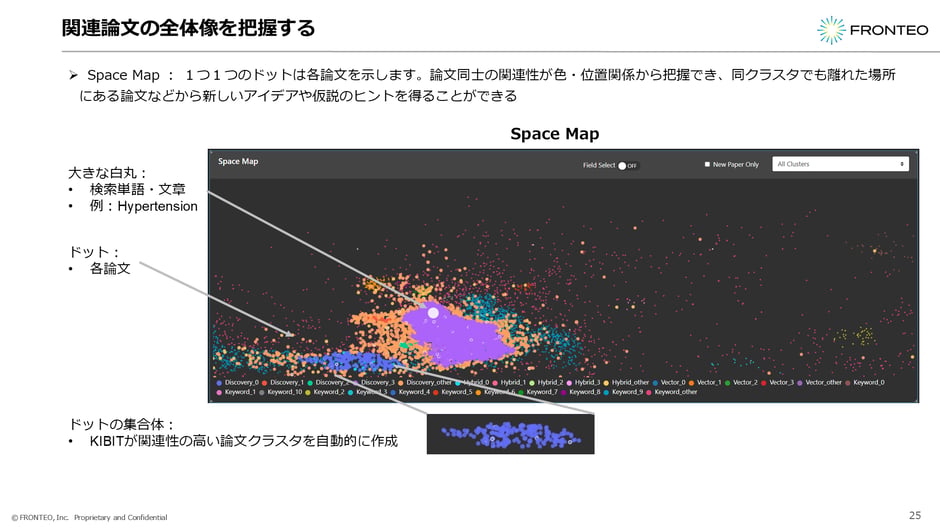Click the page number 25
940x528 pixels.
(915, 515)
